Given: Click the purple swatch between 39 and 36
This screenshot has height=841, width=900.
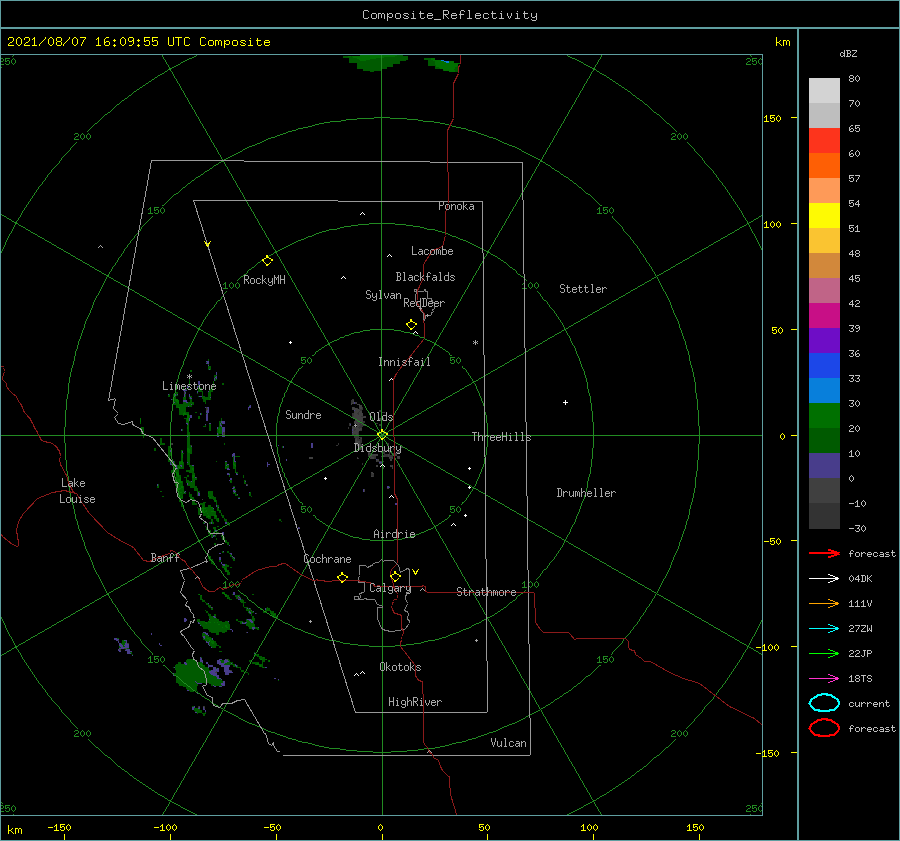Looking at the screenshot, I should point(824,340).
